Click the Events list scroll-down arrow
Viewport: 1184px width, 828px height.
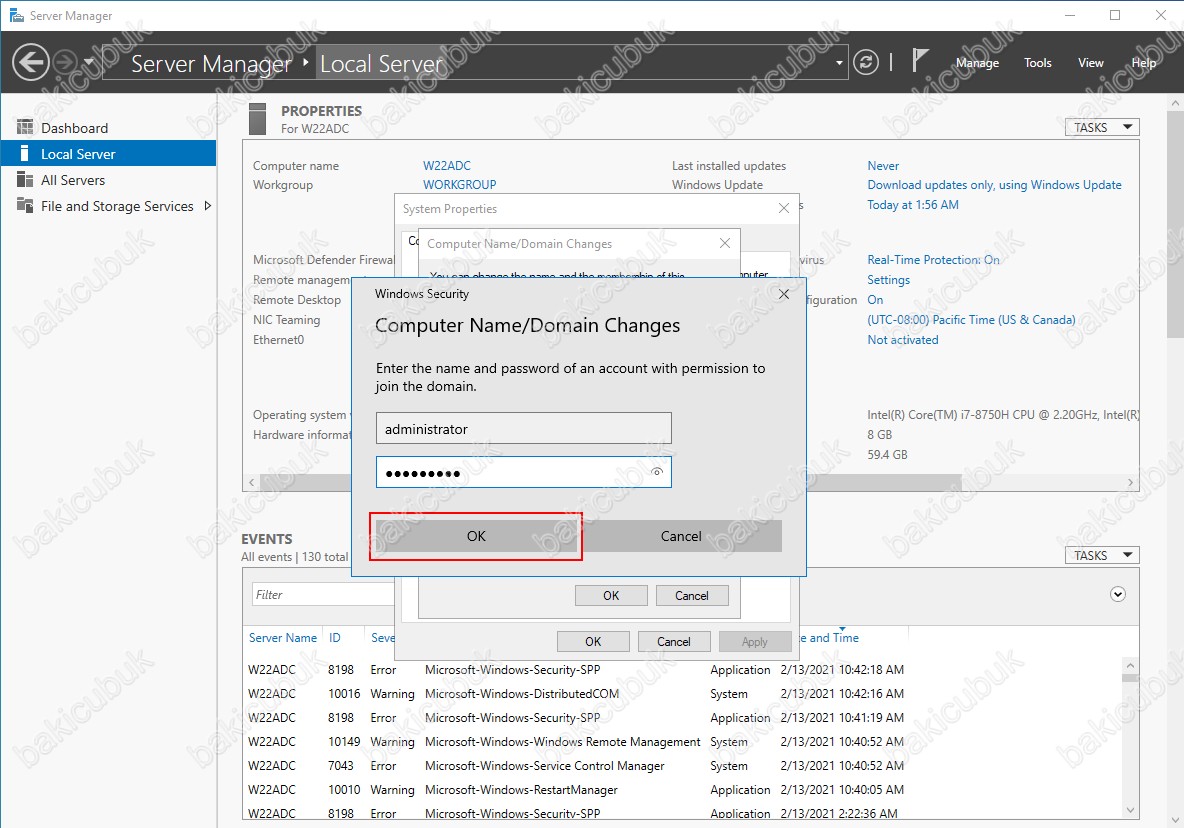[1130, 811]
